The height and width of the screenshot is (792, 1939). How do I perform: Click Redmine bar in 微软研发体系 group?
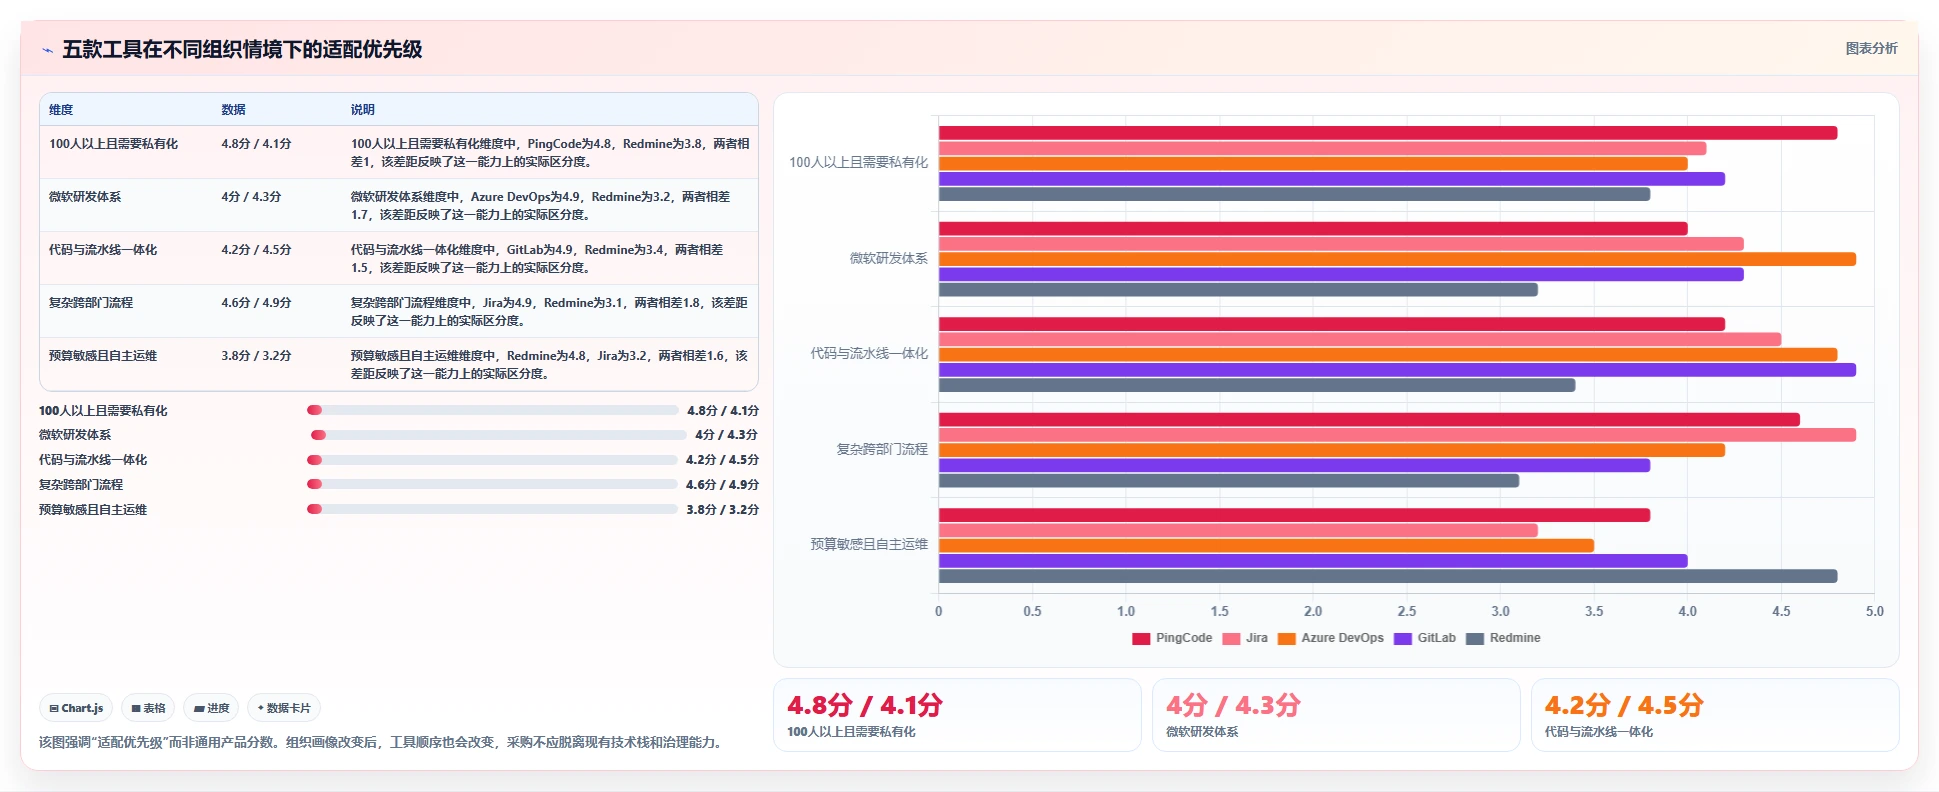click(1238, 290)
